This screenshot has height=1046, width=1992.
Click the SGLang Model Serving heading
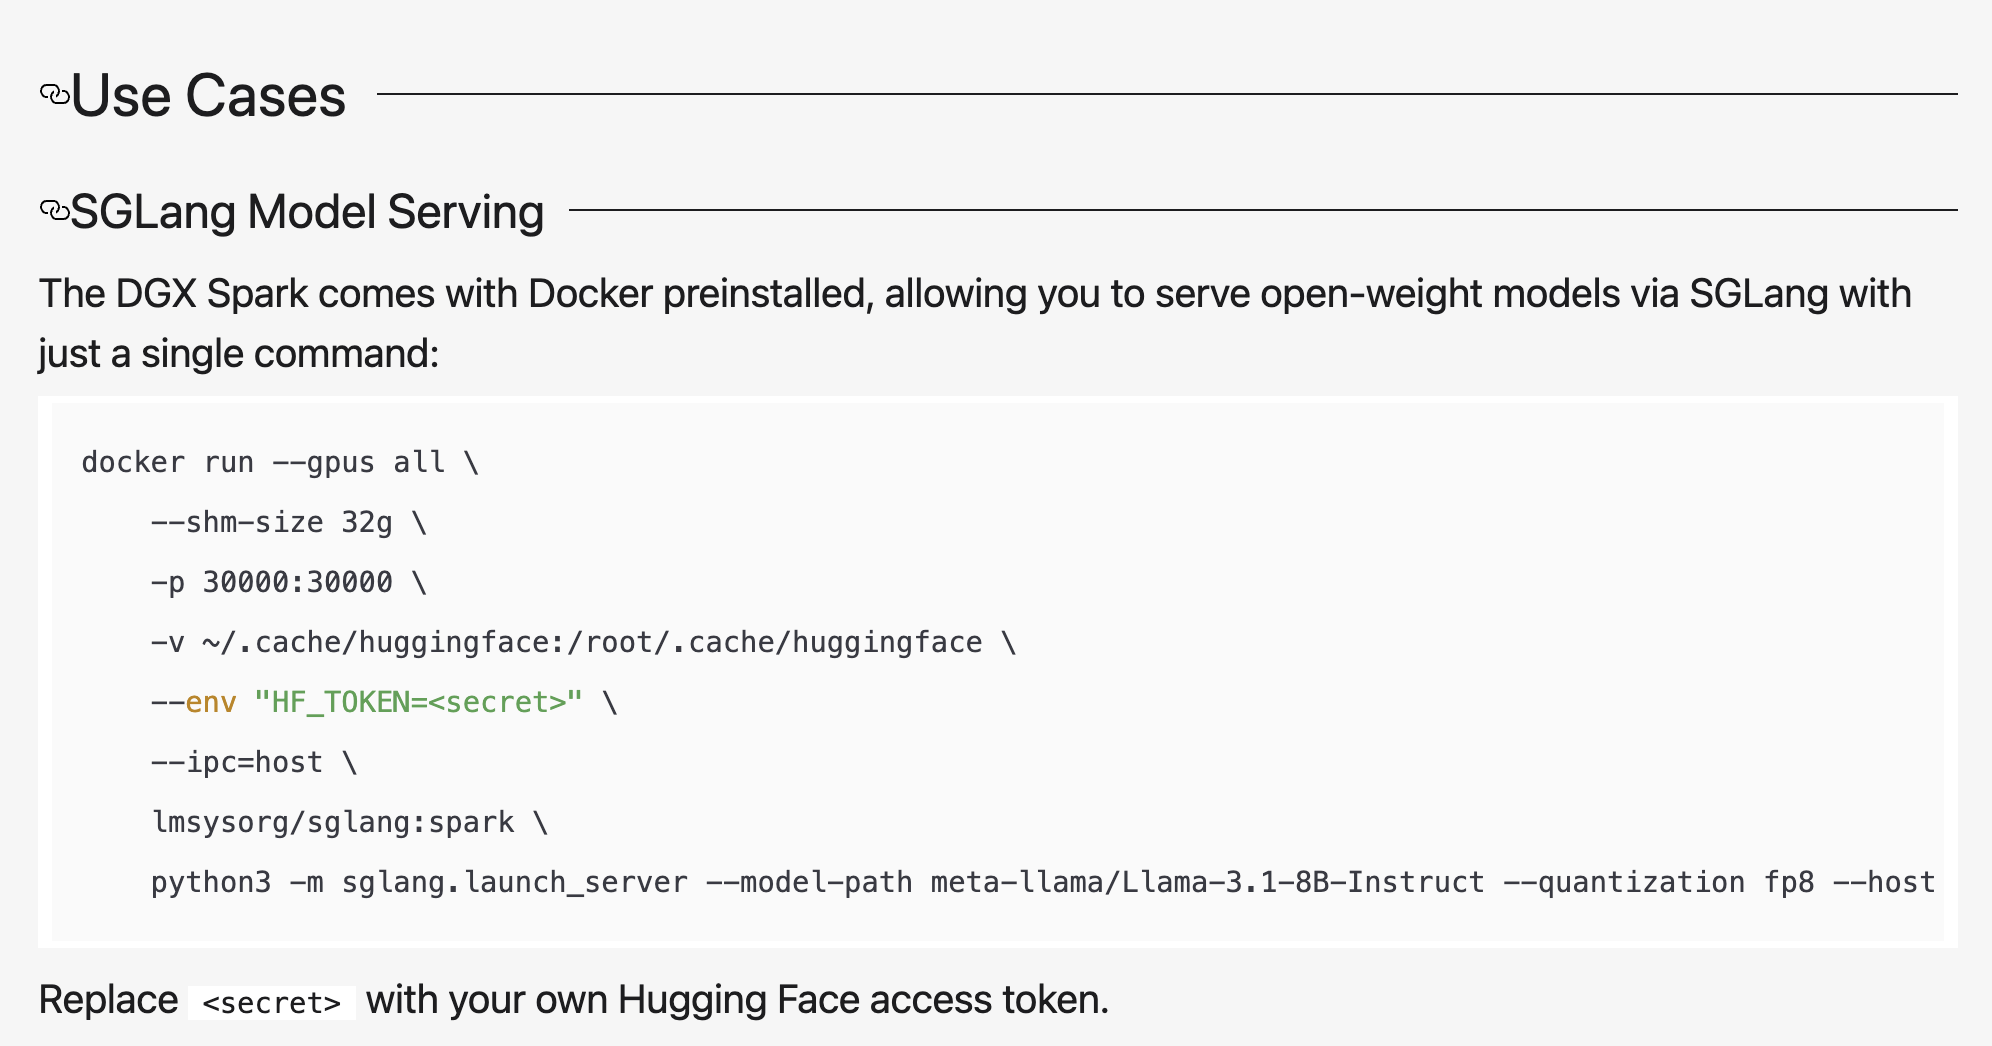[x=307, y=212]
